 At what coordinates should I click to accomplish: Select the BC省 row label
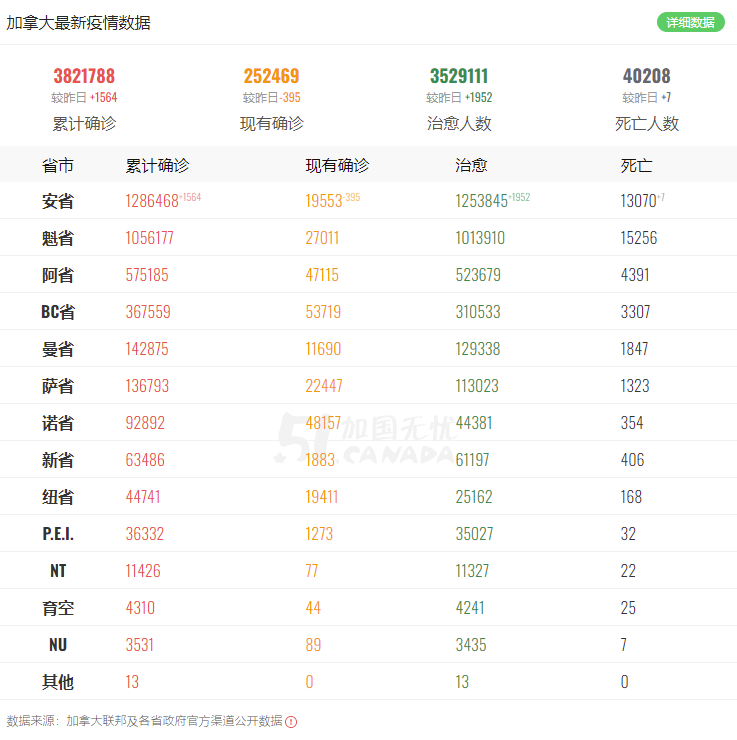tap(58, 312)
